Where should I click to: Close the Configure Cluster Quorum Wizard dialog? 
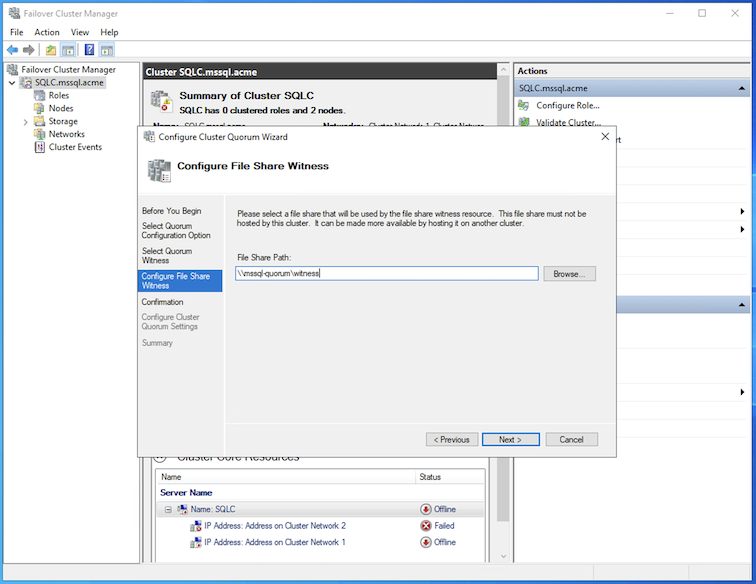605,136
